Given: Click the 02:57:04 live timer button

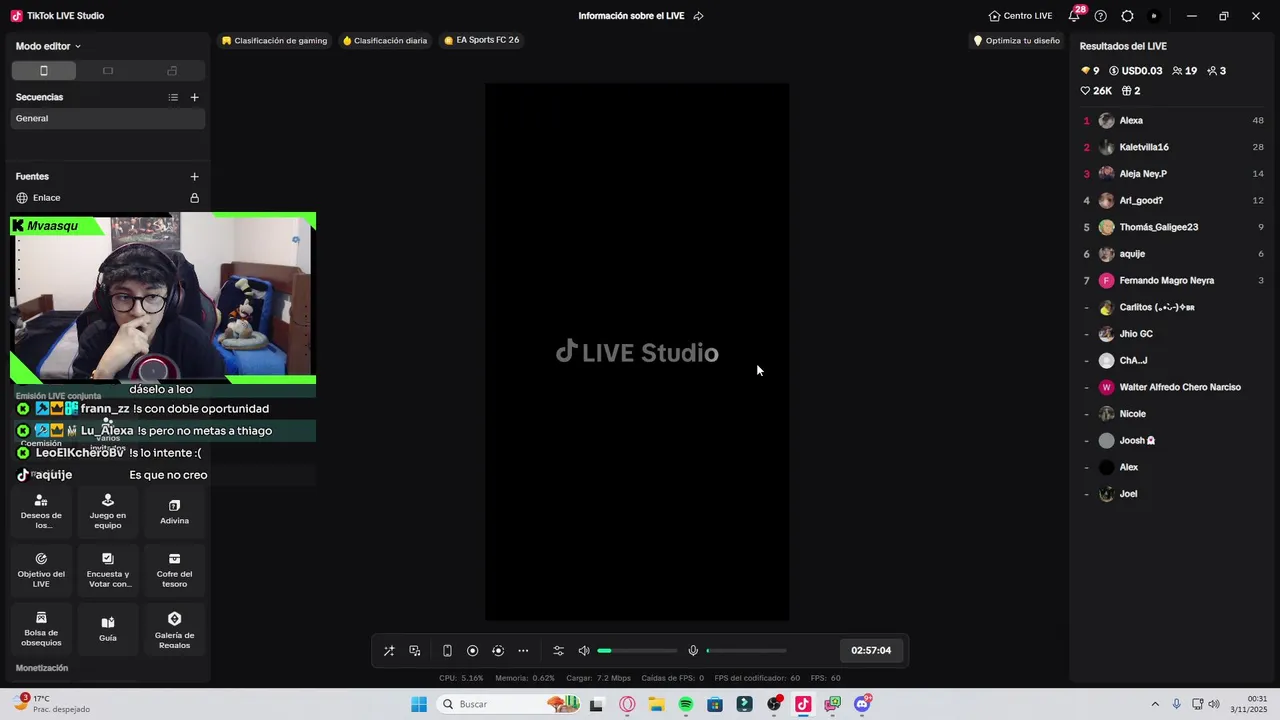Looking at the screenshot, I should [x=871, y=650].
